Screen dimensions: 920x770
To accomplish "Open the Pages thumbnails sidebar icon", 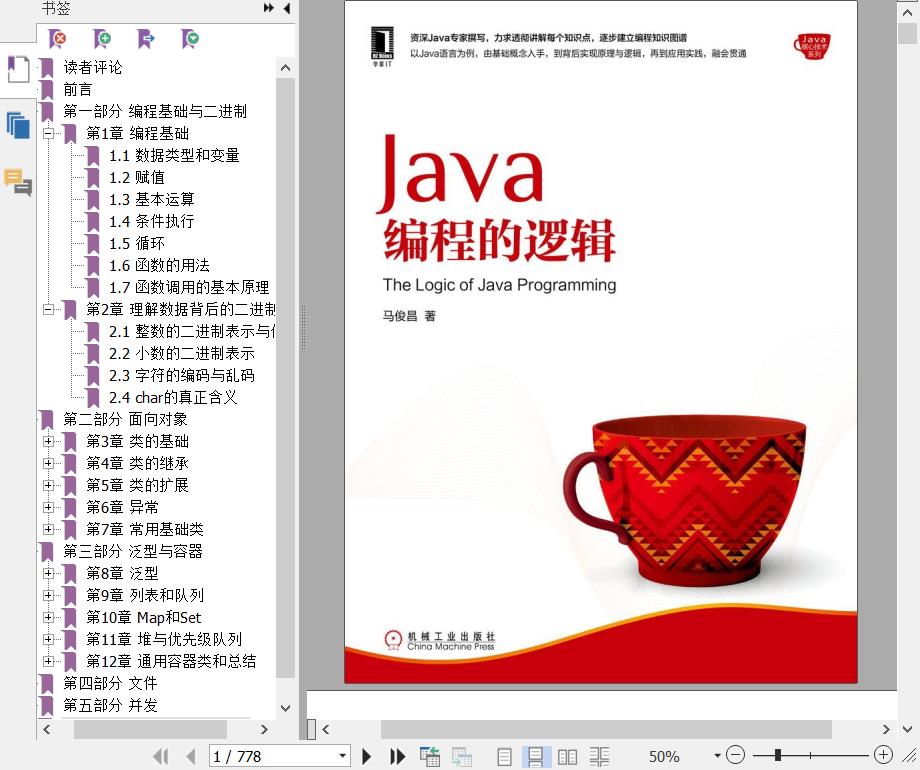I will tap(18, 126).
